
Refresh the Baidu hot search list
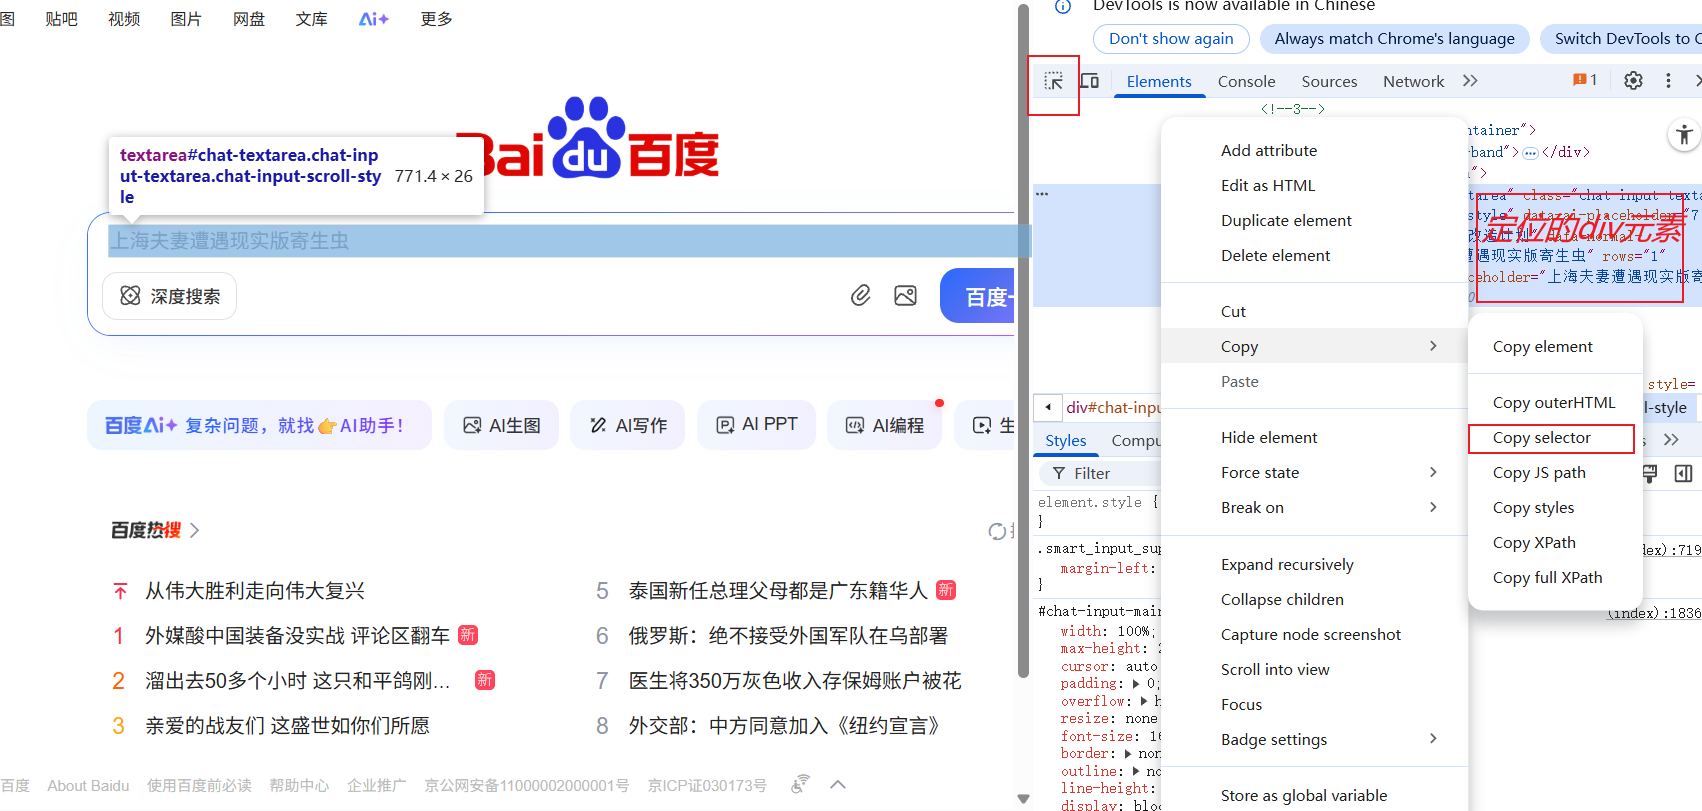tap(997, 531)
